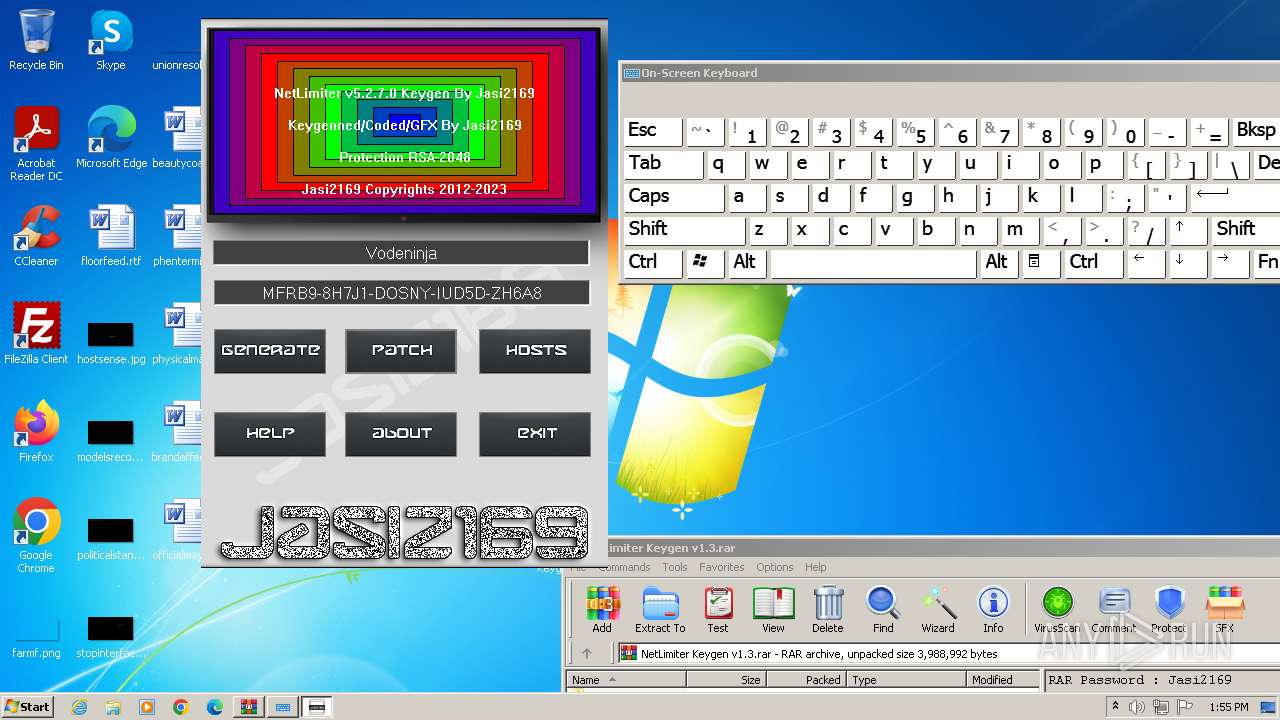This screenshot has height=720, width=1280.
Task: Click the WinRAR SFX icon
Action: 1225,610
